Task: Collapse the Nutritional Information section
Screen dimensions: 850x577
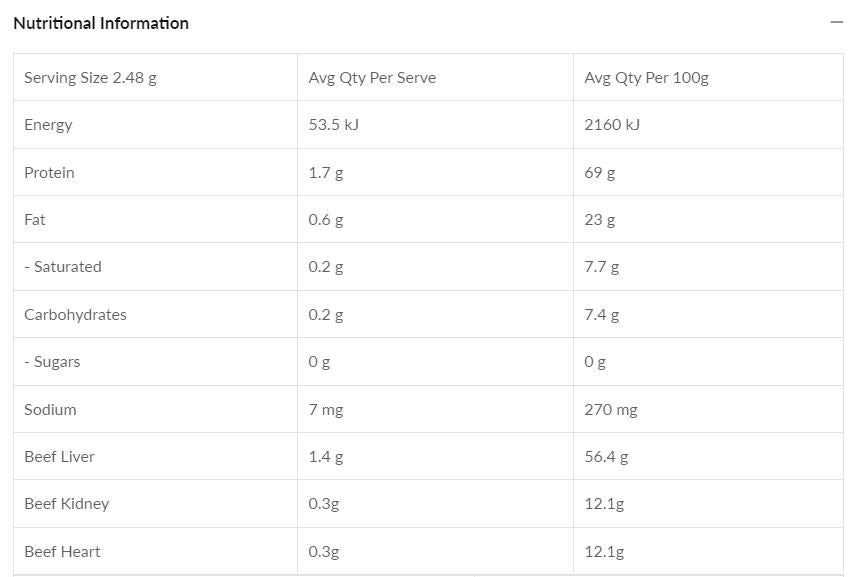Action: (836, 23)
